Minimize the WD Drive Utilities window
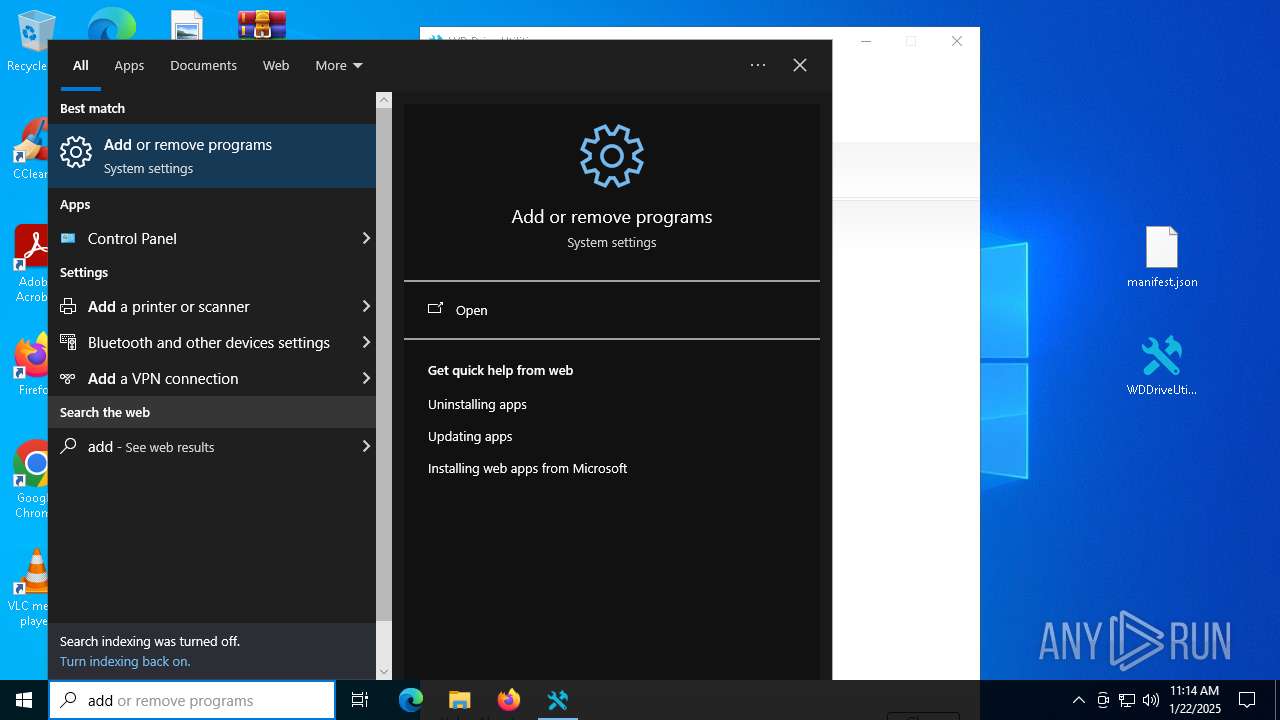1280x720 pixels. point(866,41)
